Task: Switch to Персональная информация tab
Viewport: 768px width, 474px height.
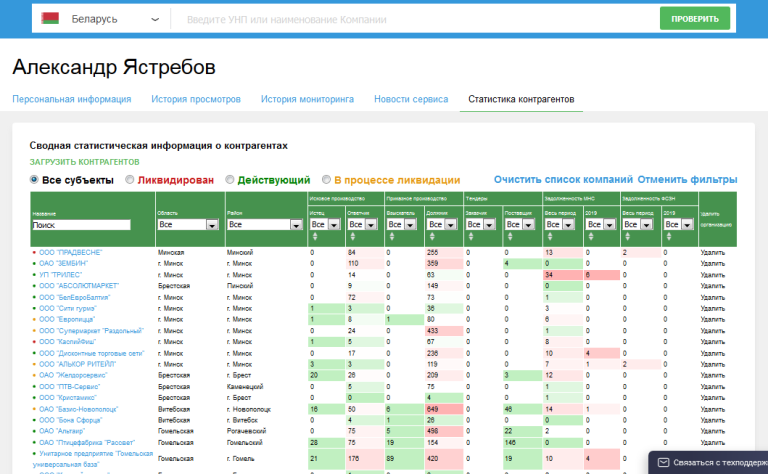Action: point(72,99)
